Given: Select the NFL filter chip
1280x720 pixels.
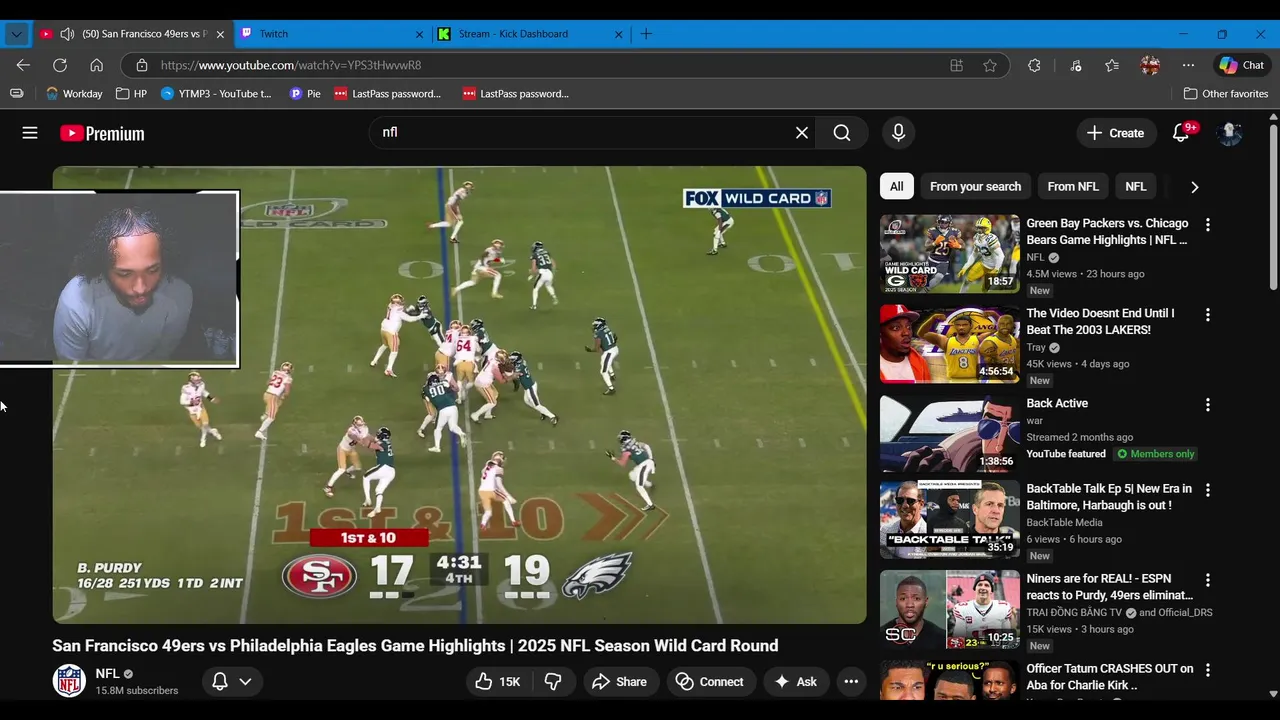Looking at the screenshot, I should click(1136, 186).
